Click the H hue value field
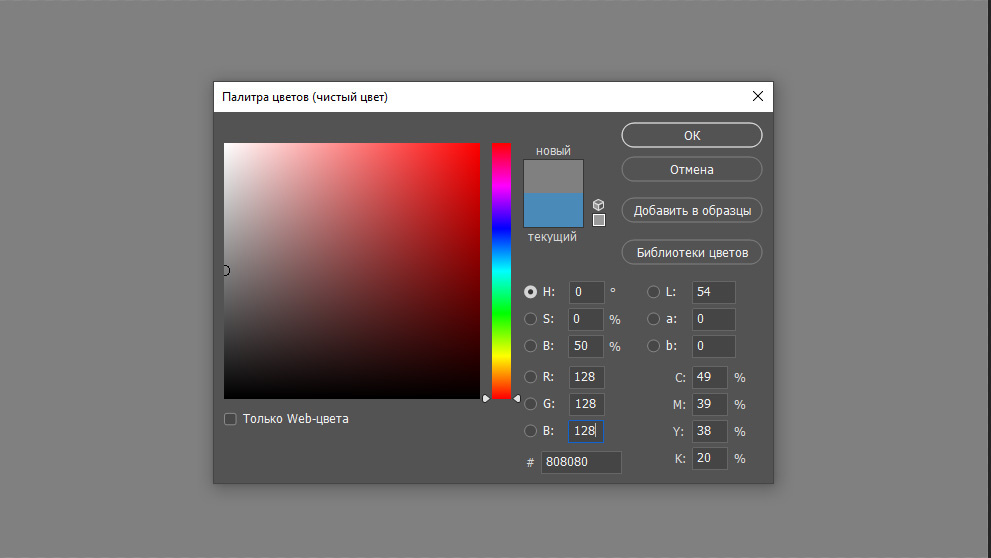The image size is (991, 558). coord(587,292)
